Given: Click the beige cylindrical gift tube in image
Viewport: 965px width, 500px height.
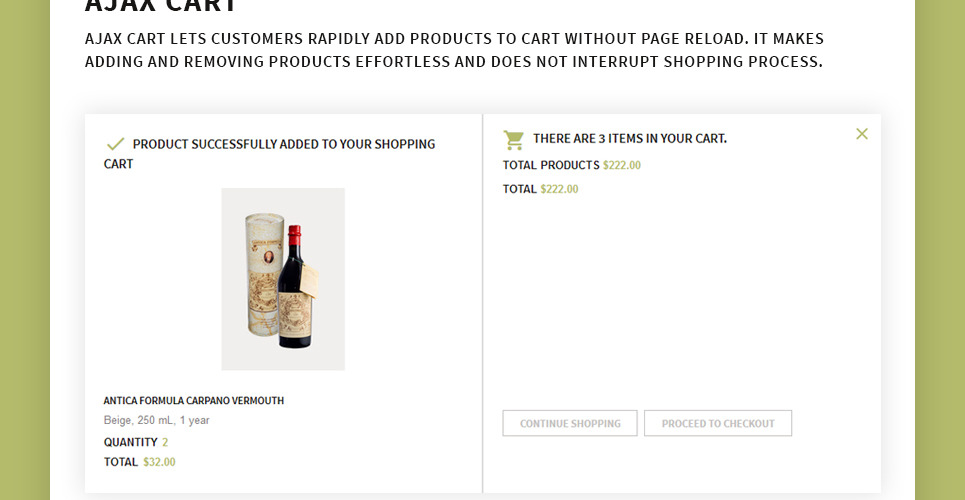Looking at the screenshot, I should pos(255,275).
